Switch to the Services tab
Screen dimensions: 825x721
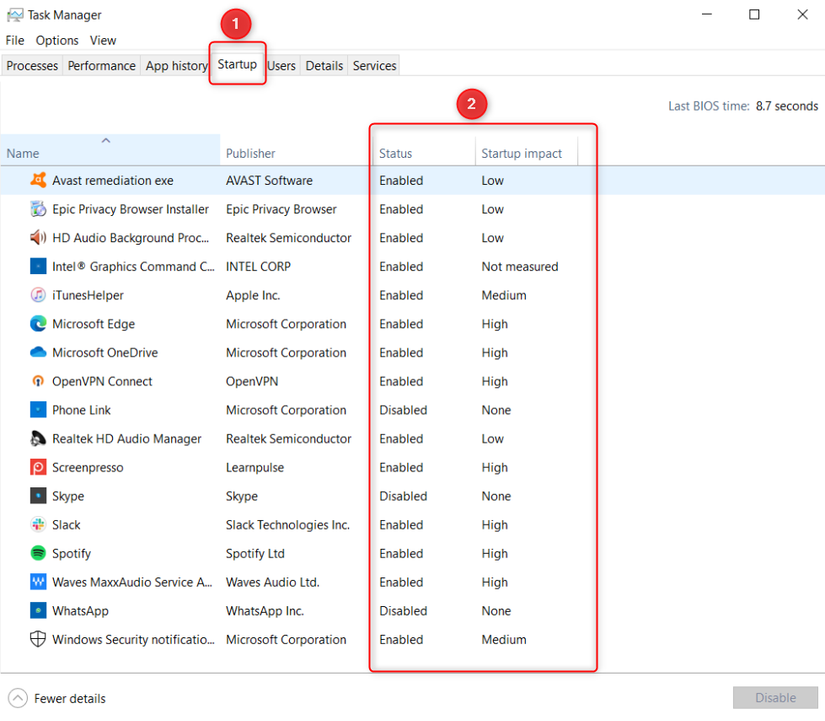373,64
